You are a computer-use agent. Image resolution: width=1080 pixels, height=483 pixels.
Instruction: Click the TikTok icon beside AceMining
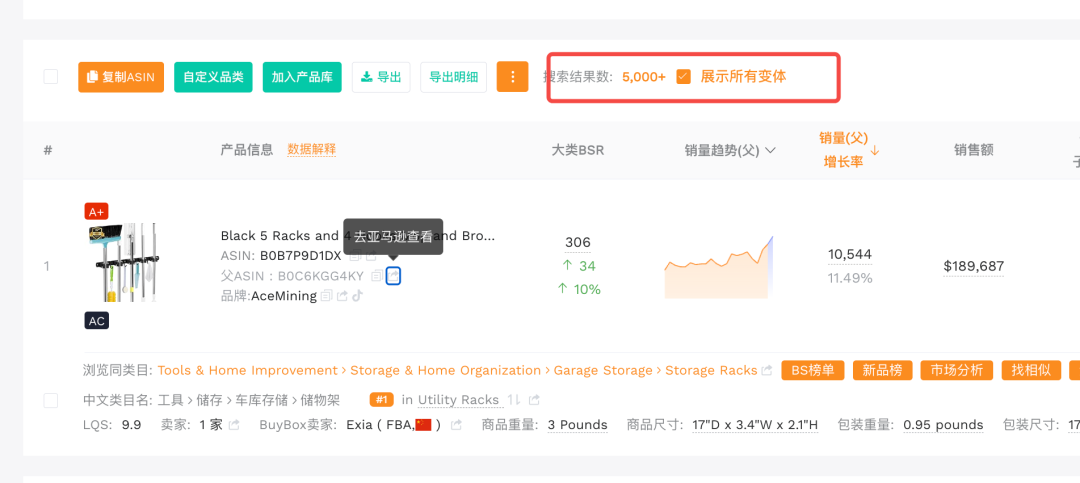[357, 296]
